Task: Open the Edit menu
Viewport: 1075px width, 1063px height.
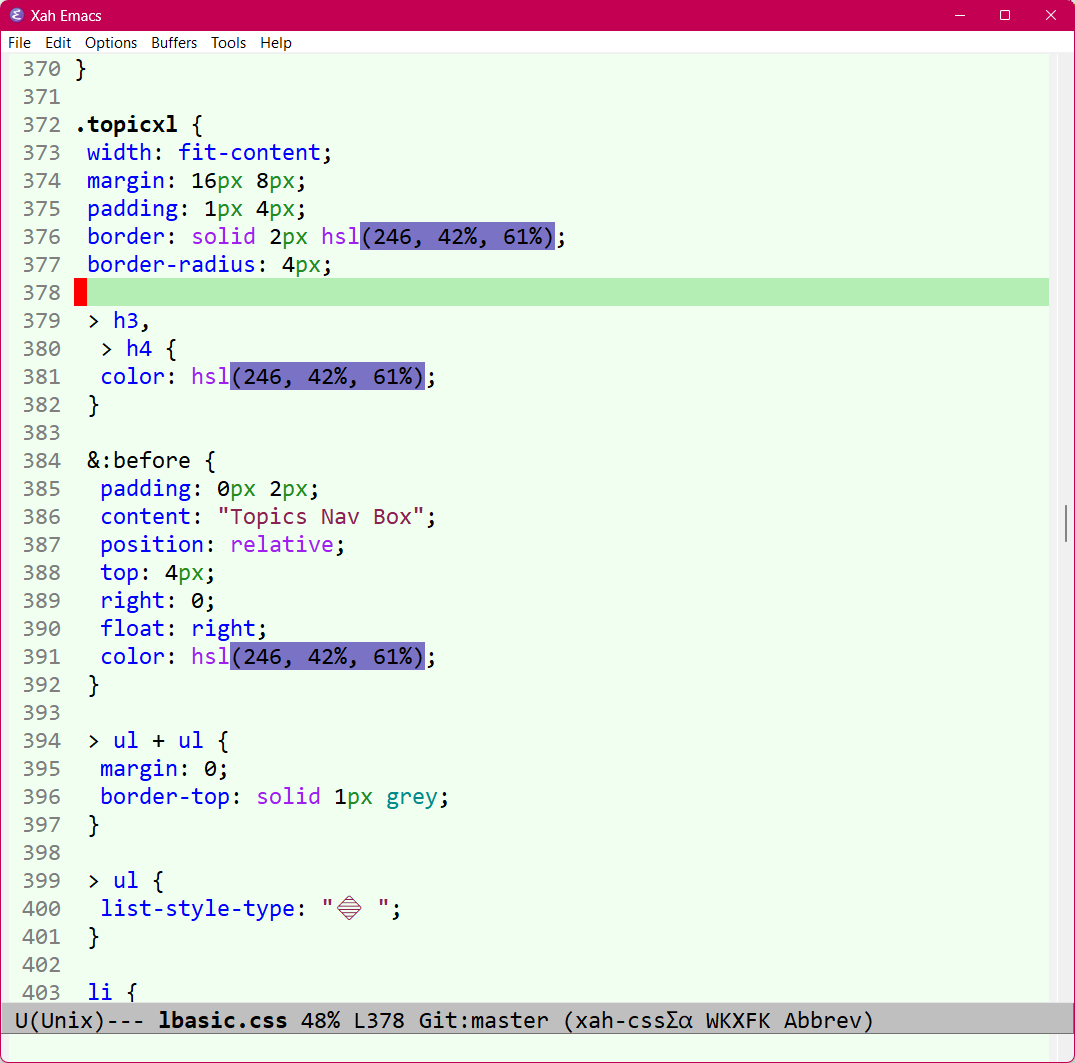Action: pyautogui.click(x=58, y=43)
